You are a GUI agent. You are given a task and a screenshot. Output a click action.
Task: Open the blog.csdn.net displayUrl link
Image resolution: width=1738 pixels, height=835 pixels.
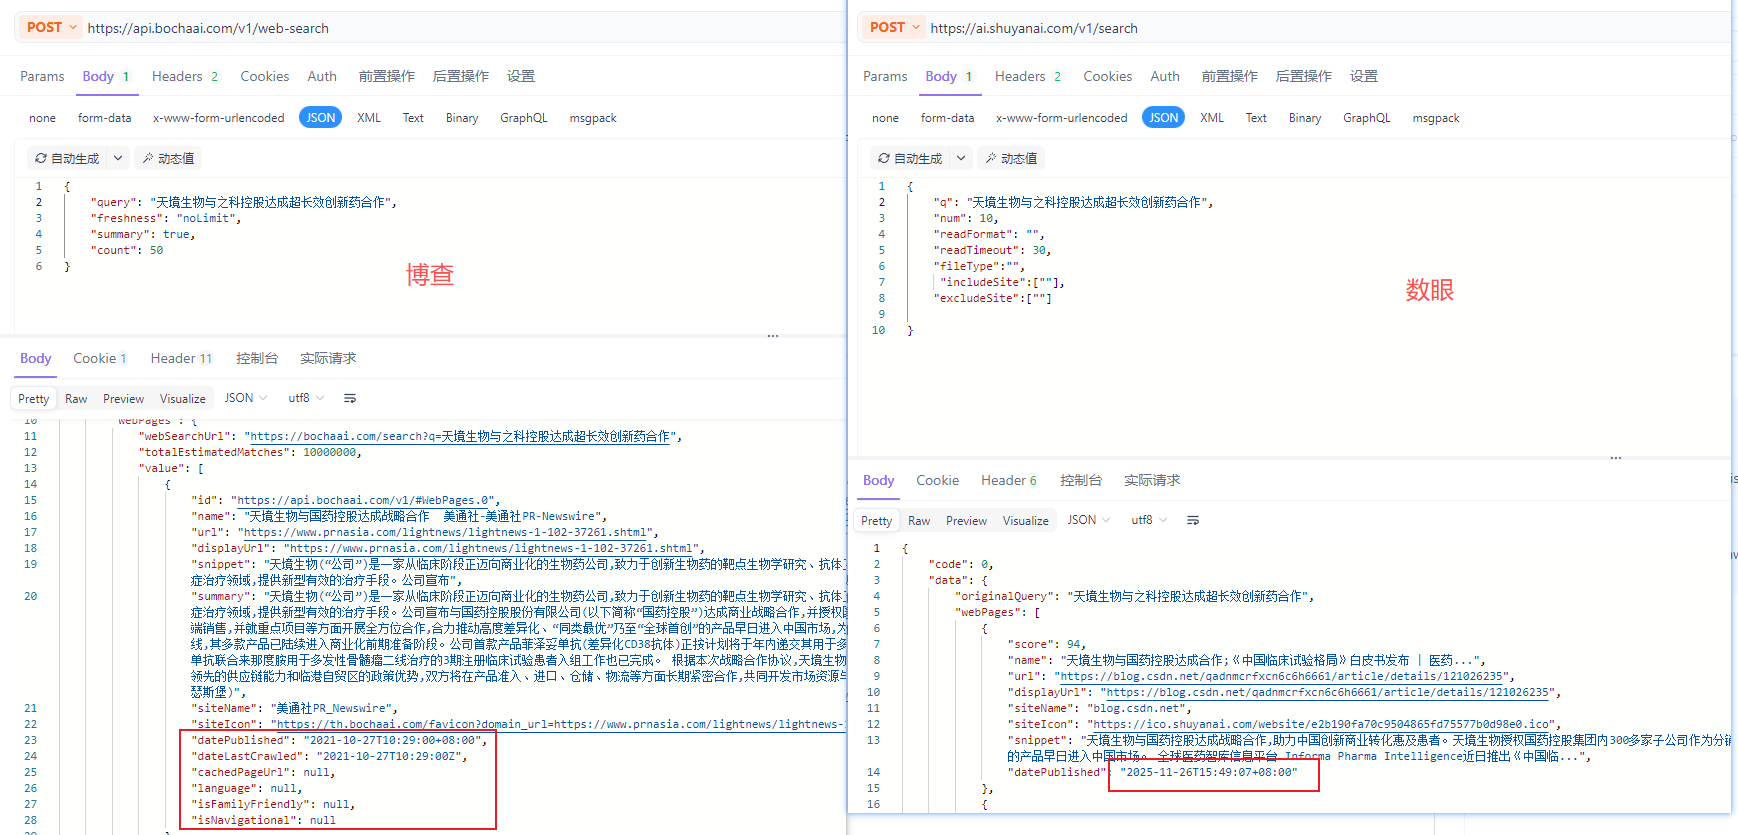click(1326, 692)
